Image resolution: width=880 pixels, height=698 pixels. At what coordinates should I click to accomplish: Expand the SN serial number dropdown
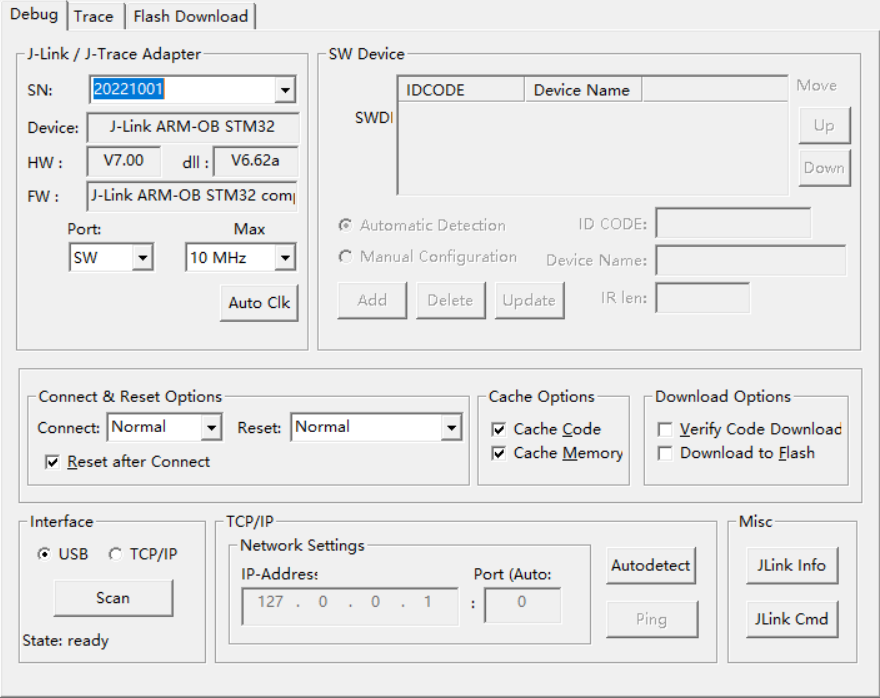(285, 90)
